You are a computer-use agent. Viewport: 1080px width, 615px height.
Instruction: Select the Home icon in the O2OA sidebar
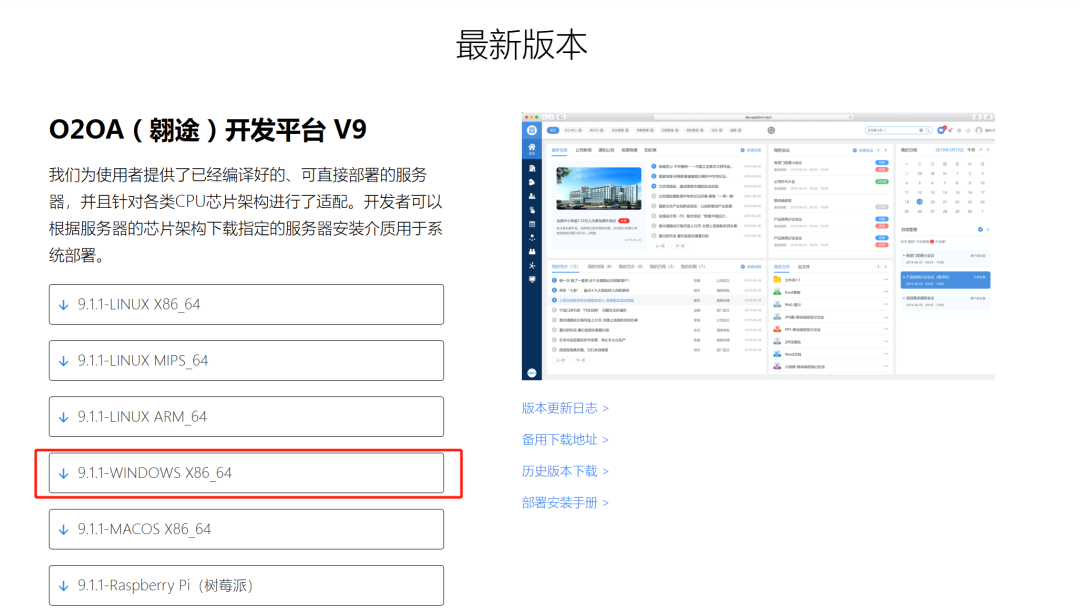534,146
